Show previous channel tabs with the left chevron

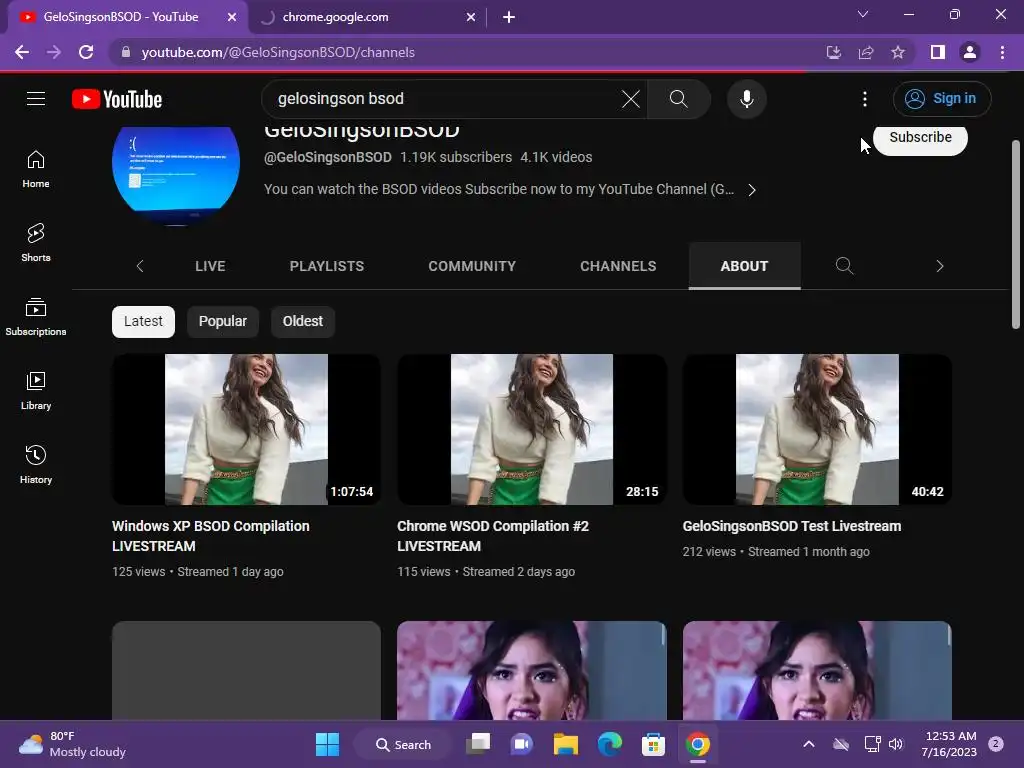coord(140,266)
